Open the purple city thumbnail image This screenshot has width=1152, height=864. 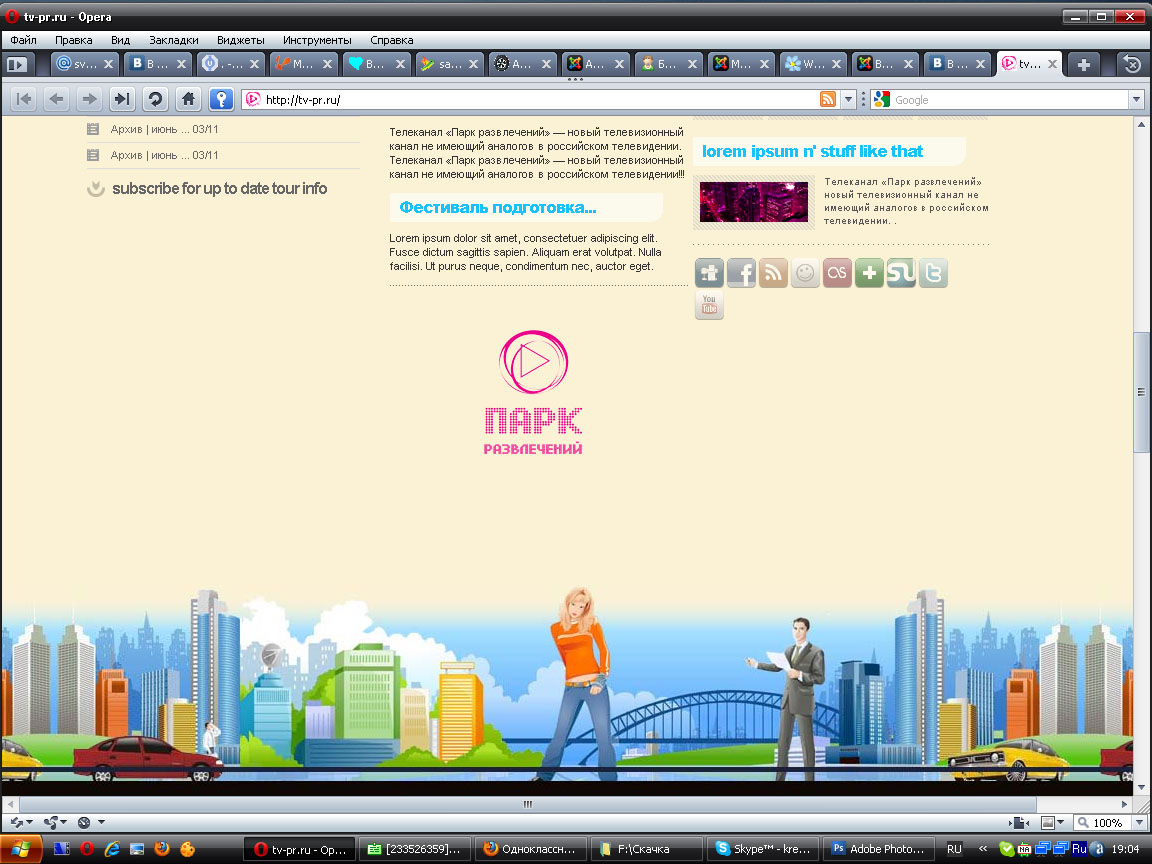(753, 202)
